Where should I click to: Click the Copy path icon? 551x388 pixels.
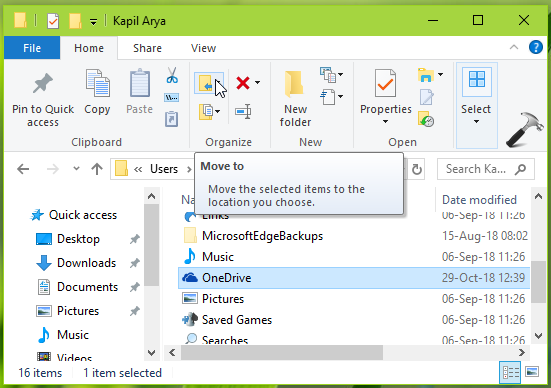[171, 97]
